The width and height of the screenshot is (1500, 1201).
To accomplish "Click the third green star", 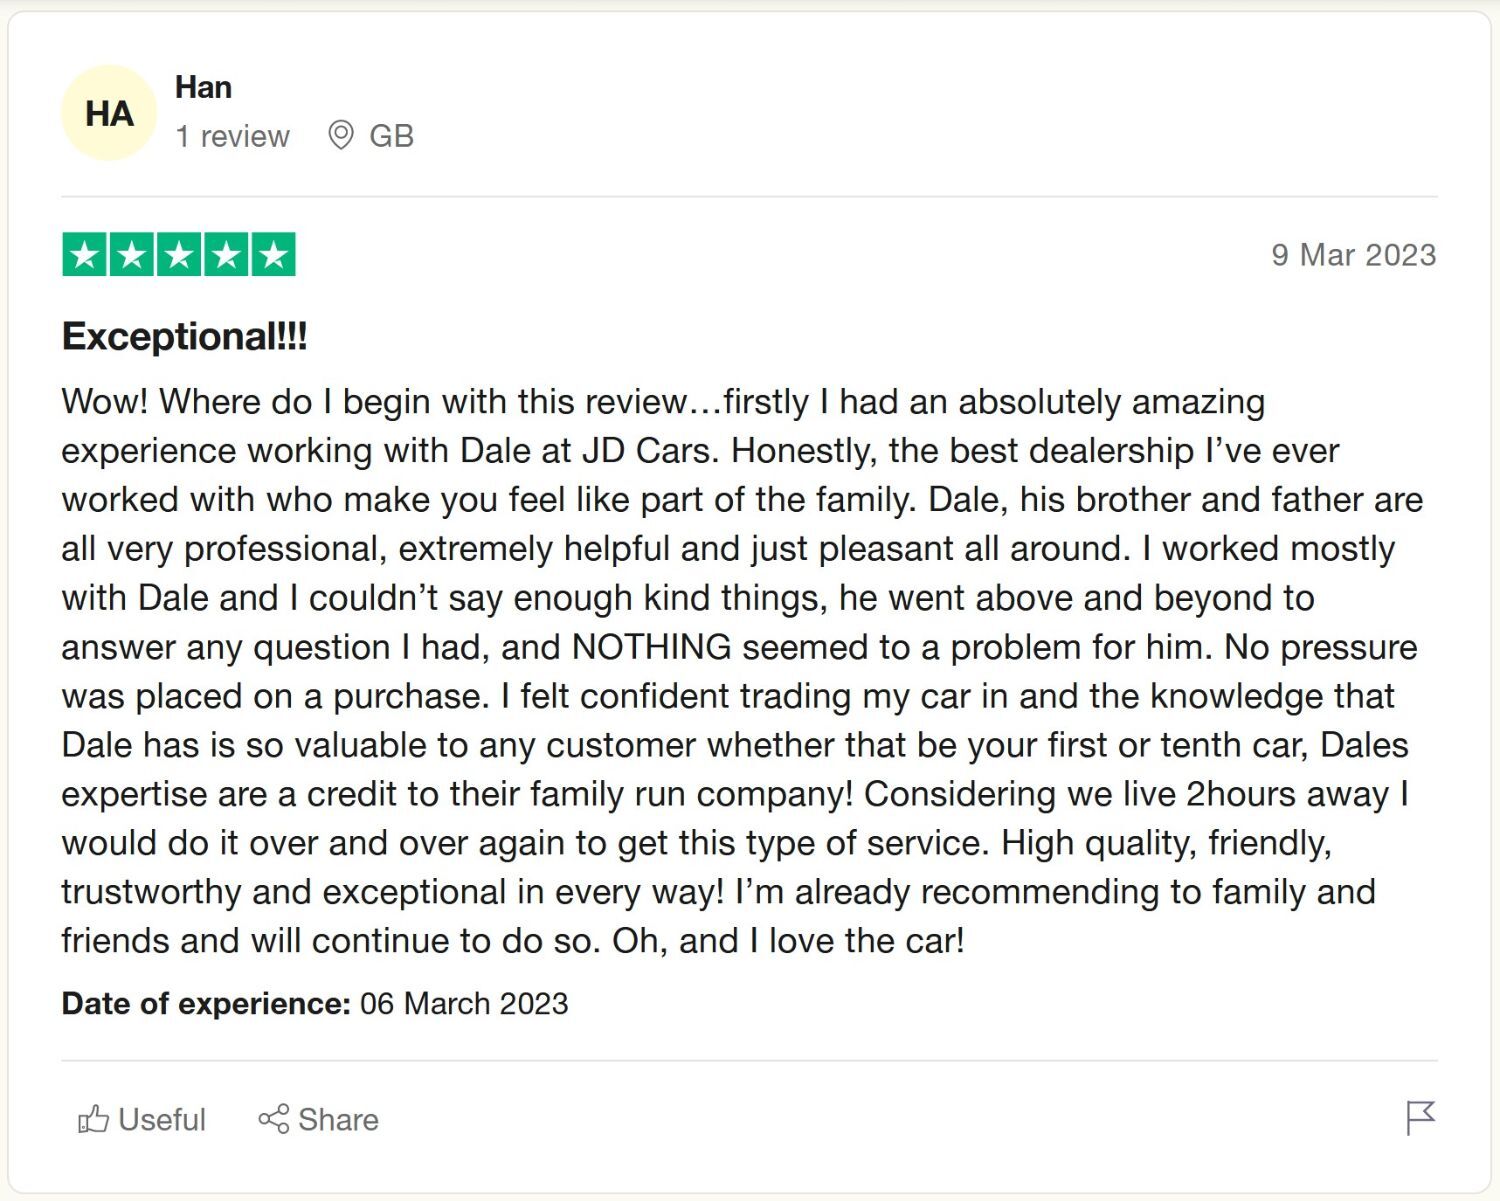I will 179,254.
